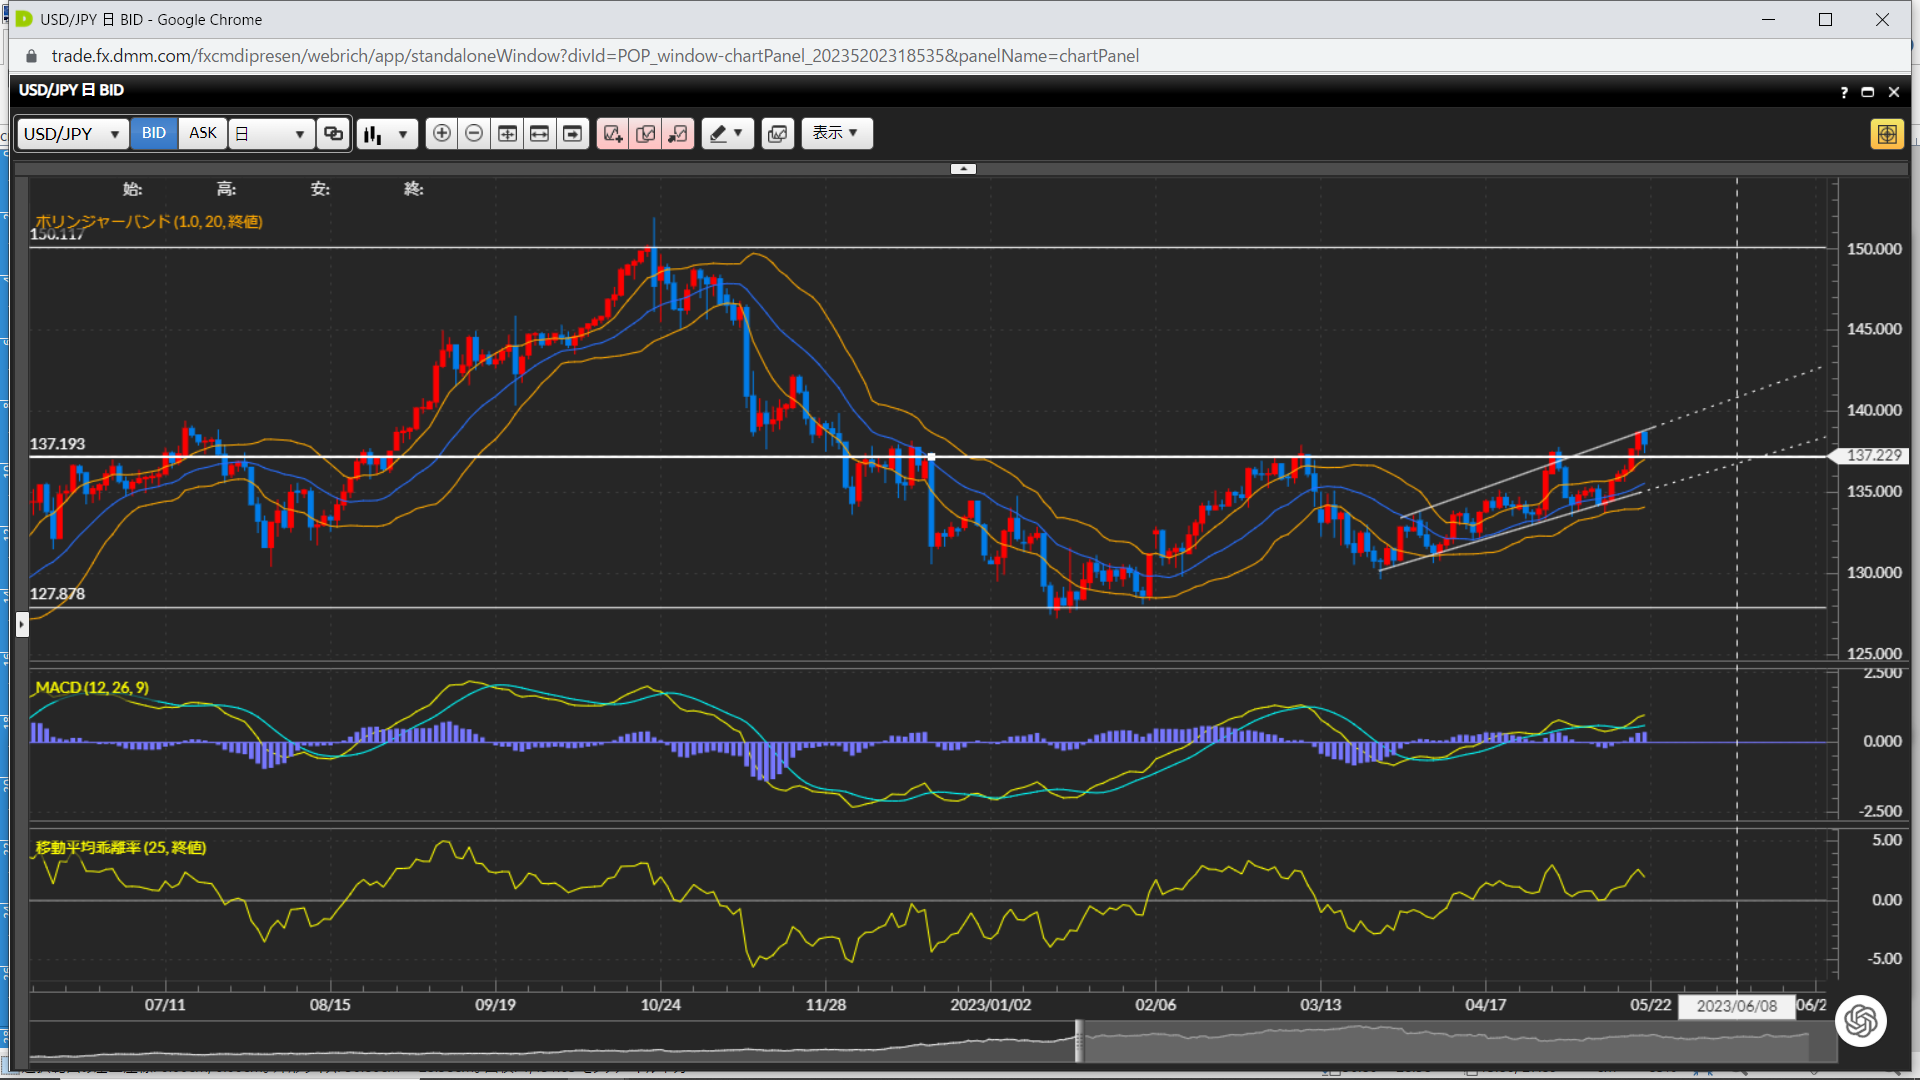Open the 表示 display menu
The image size is (1920, 1080).
[x=836, y=133]
